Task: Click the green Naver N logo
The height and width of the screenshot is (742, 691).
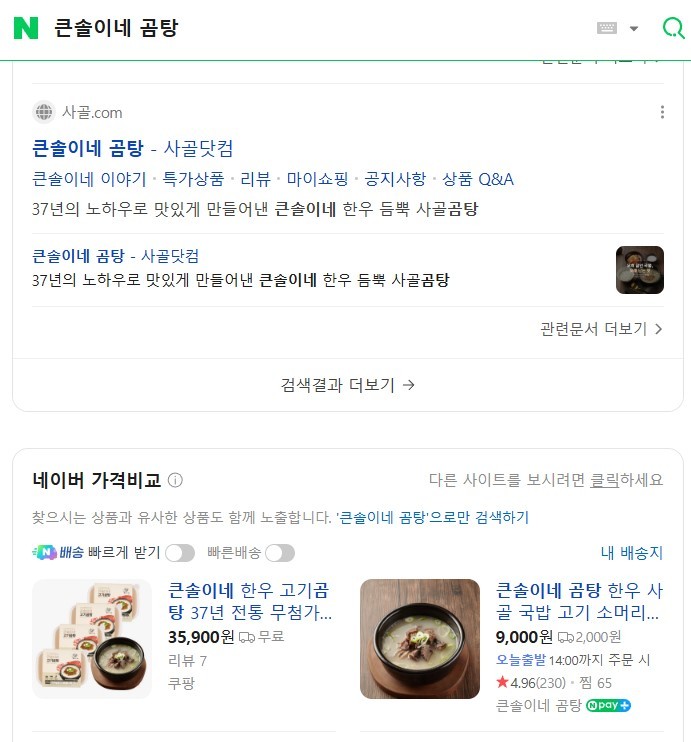Action: click(26, 28)
